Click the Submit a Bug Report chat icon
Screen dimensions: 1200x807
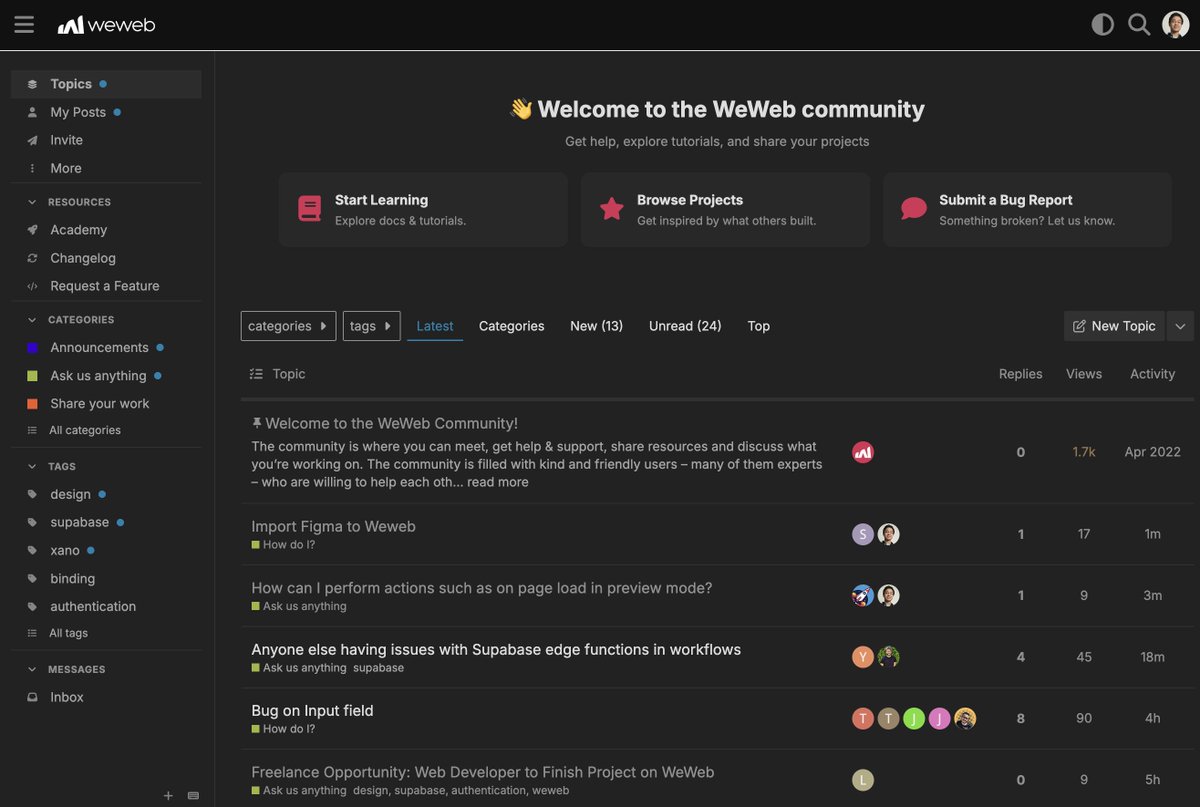913,209
